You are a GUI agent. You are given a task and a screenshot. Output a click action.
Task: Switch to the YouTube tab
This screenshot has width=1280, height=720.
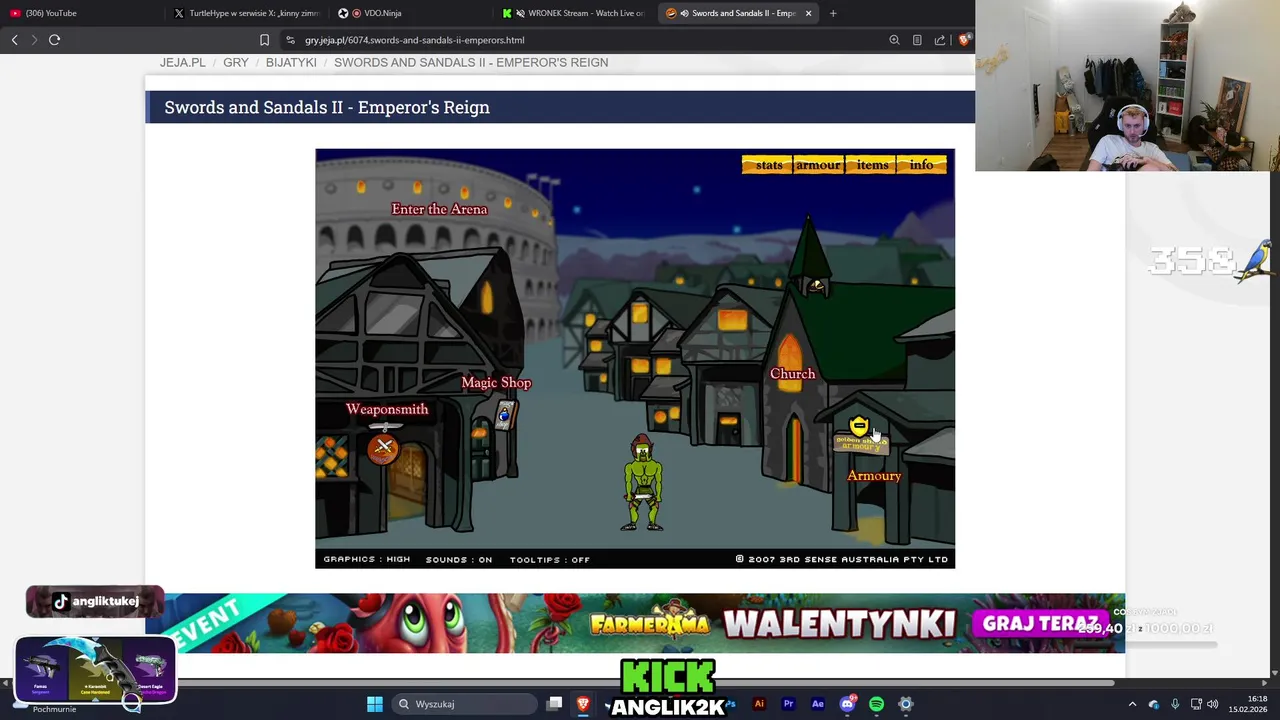tap(80, 13)
